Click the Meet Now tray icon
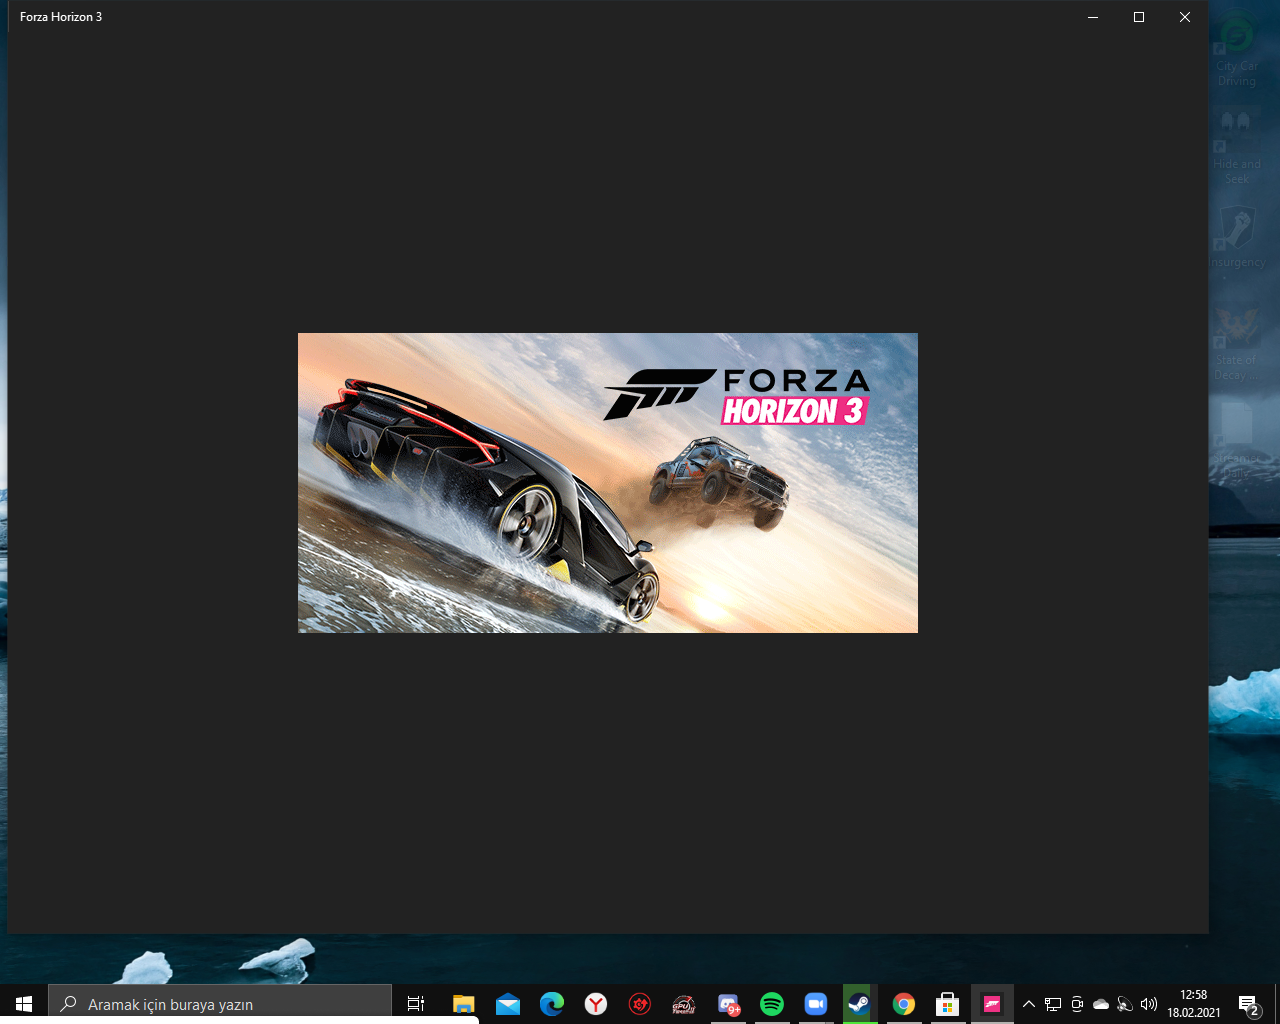Viewport: 1280px width, 1024px height. point(1077,1004)
